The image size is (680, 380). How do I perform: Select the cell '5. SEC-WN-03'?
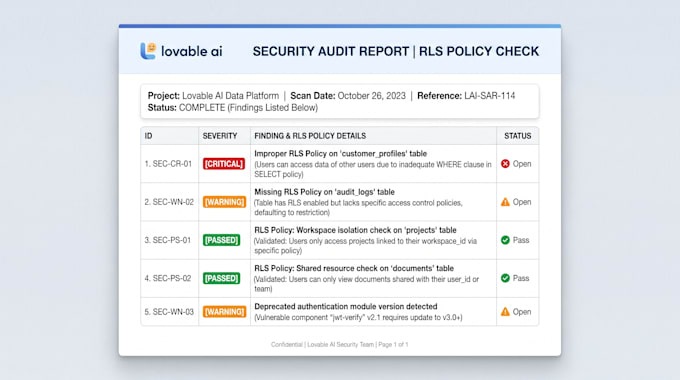pyautogui.click(x=169, y=312)
